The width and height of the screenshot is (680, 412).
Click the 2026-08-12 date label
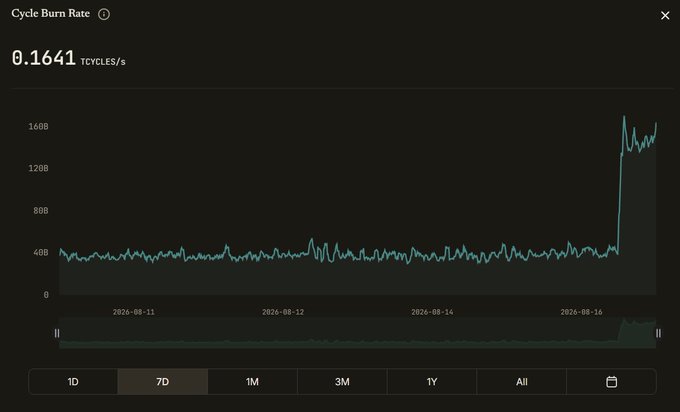pyautogui.click(x=283, y=312)
